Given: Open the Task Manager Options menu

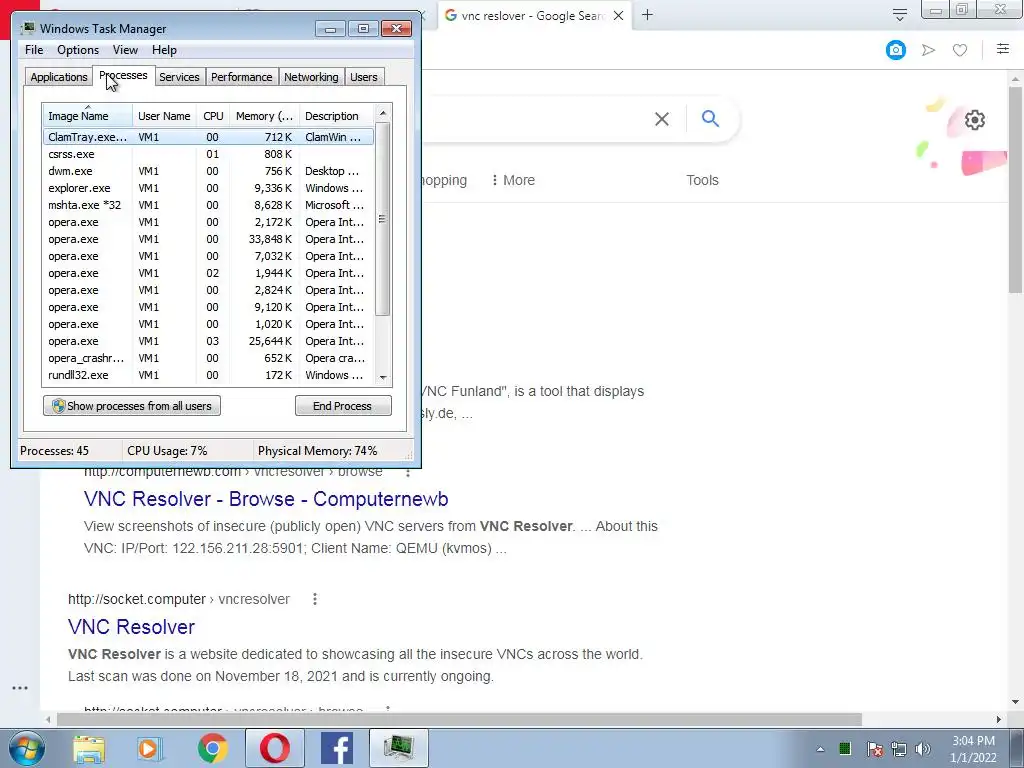Looking at the screenshot, I should 78,50.
